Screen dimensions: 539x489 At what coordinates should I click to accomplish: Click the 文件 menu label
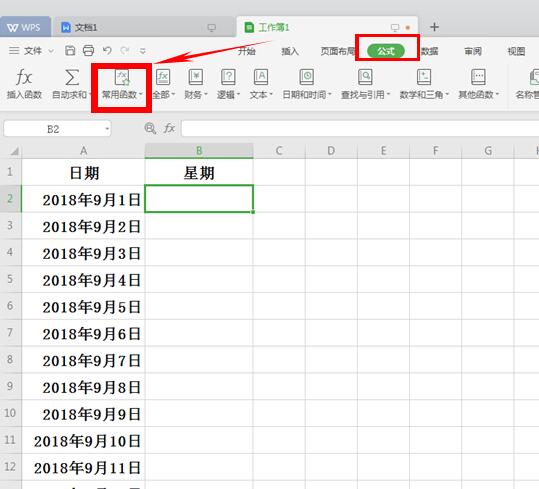click(33, 51)
